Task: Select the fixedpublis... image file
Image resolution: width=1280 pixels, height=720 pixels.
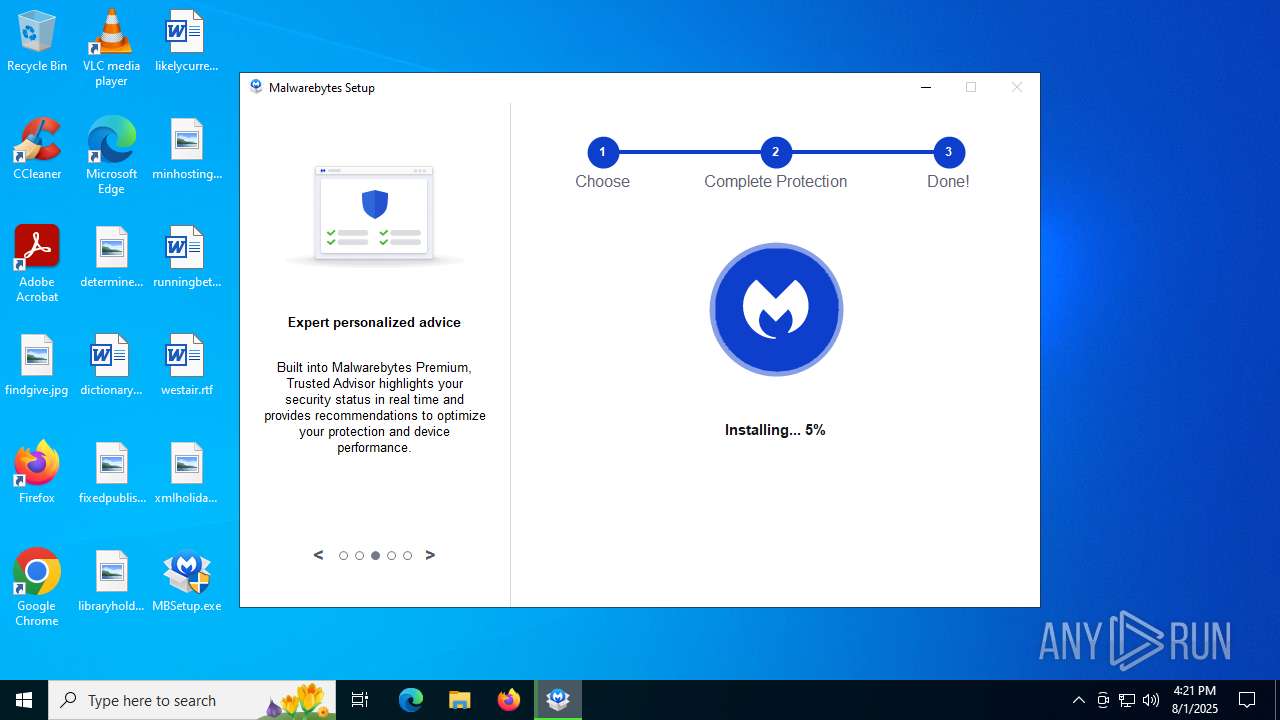Action: pos(111,473)
